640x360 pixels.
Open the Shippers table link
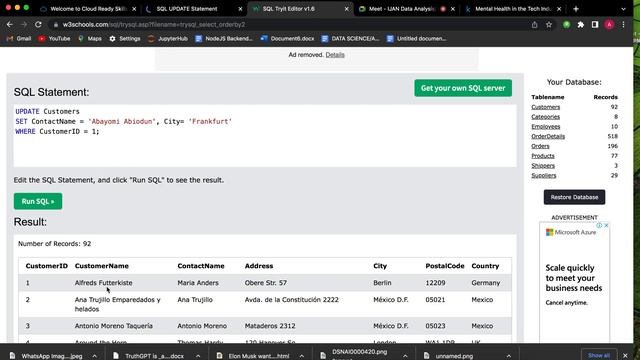click(x=543, y=166)
